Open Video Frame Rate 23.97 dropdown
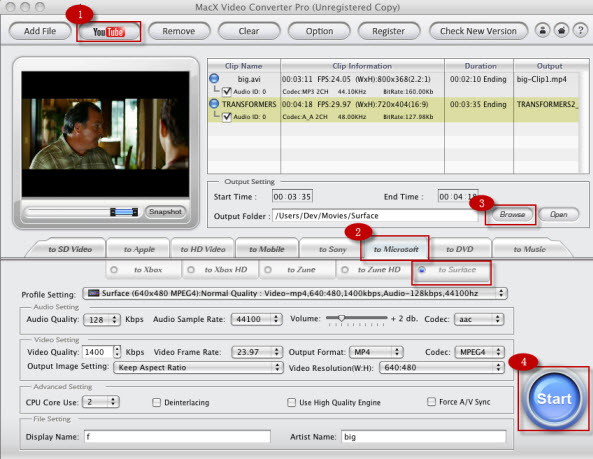Viewport: 593px width, 459px height. pyautogui.click(x=257, y=352)
